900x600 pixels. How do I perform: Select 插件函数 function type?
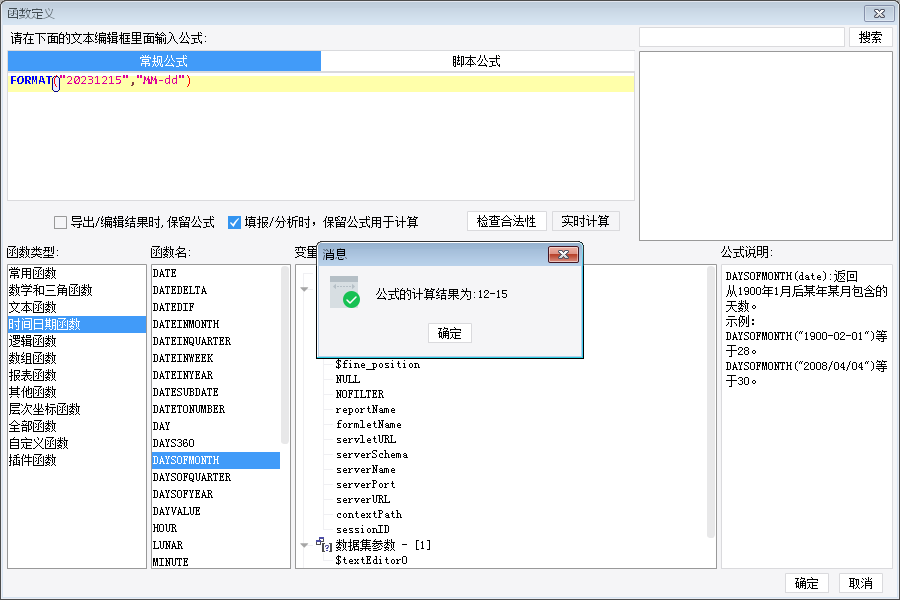point(77,460)
